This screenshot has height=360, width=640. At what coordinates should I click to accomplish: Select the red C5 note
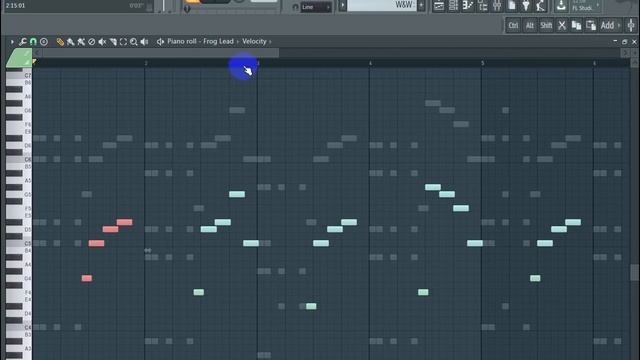pos(96,243)
